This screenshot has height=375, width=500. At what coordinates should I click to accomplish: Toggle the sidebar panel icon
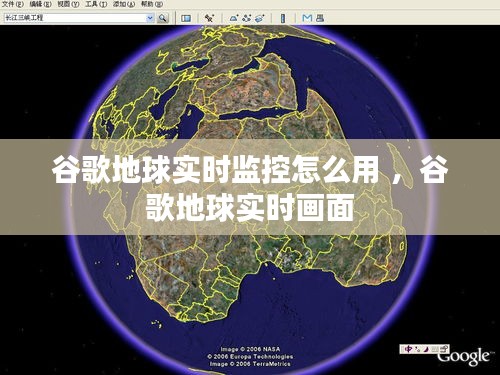point(186,18)
